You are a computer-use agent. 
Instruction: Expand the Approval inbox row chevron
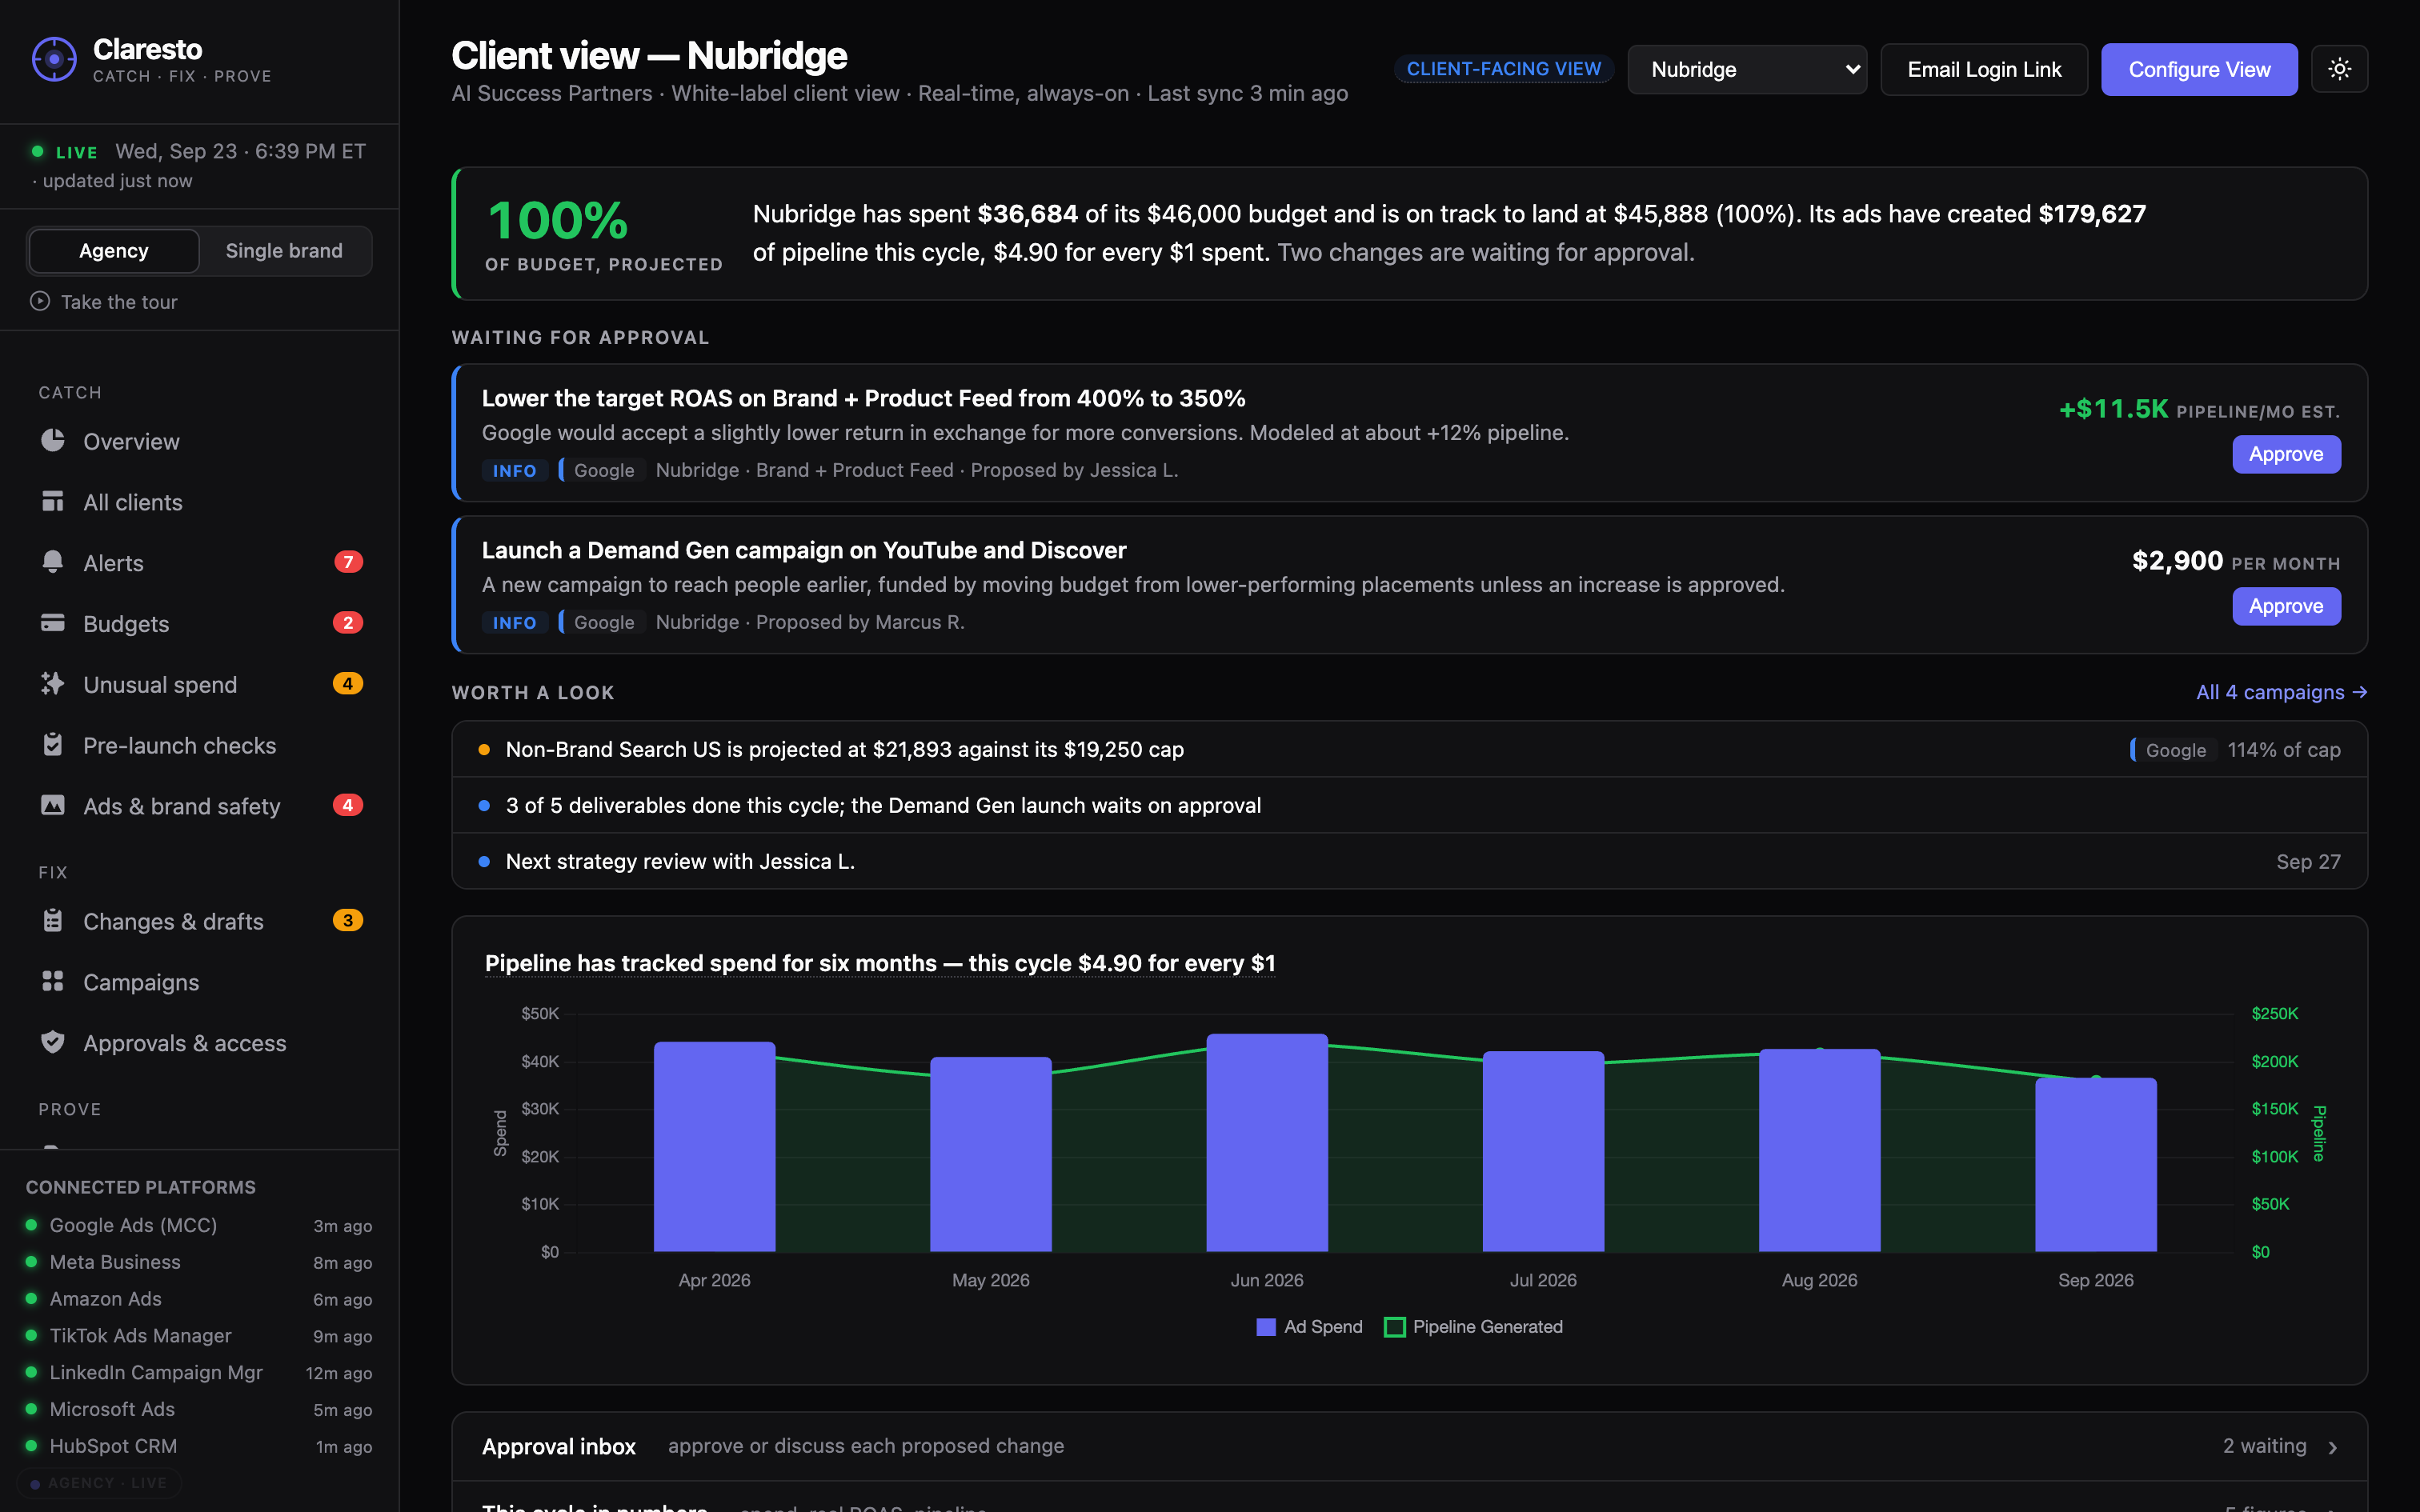pyautogui.click(x=2332, y=1447)
